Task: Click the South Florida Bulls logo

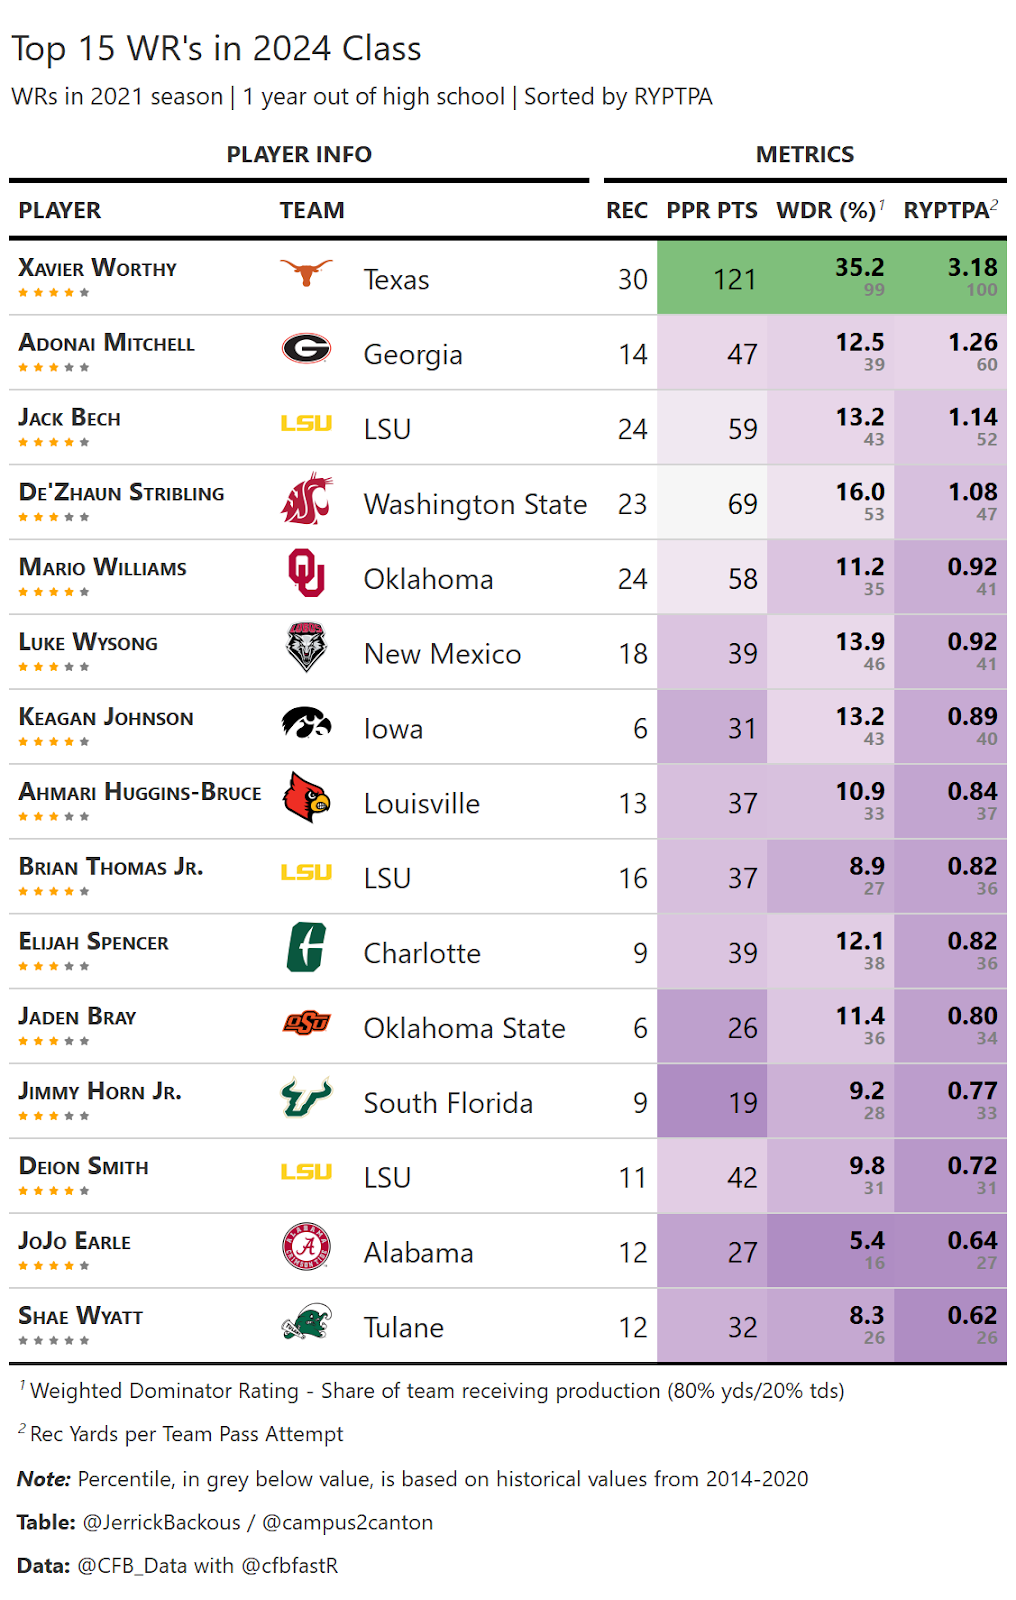Action: click(x=306, y=1097)
